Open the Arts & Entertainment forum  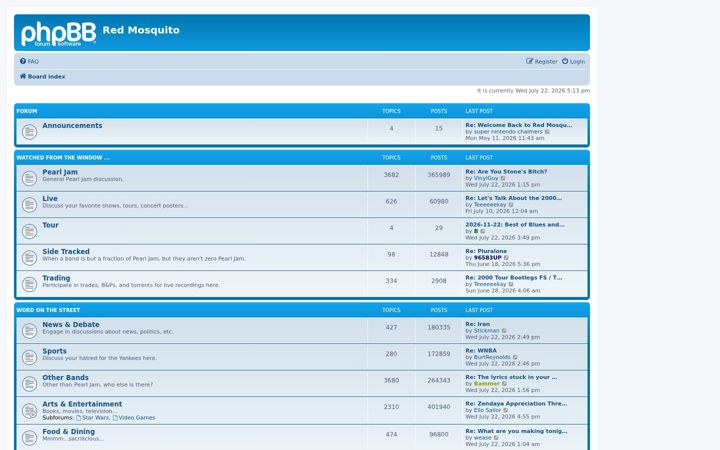[82, 404]
